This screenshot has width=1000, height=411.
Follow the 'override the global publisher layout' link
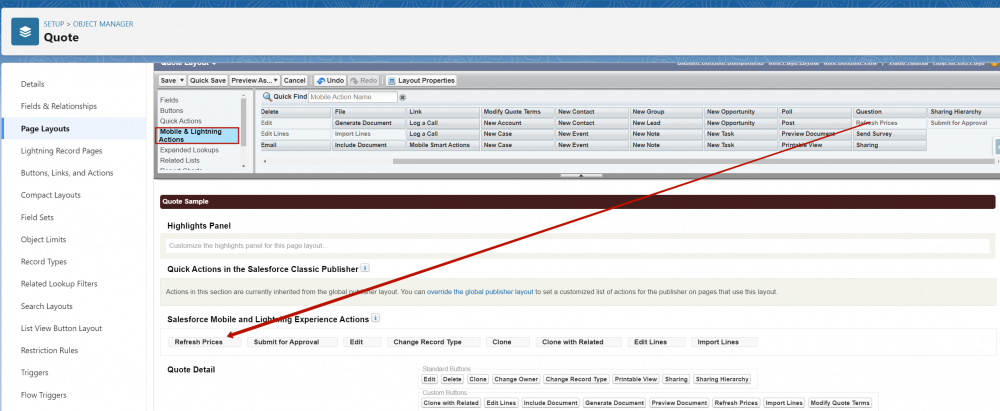tap(480, 292)
